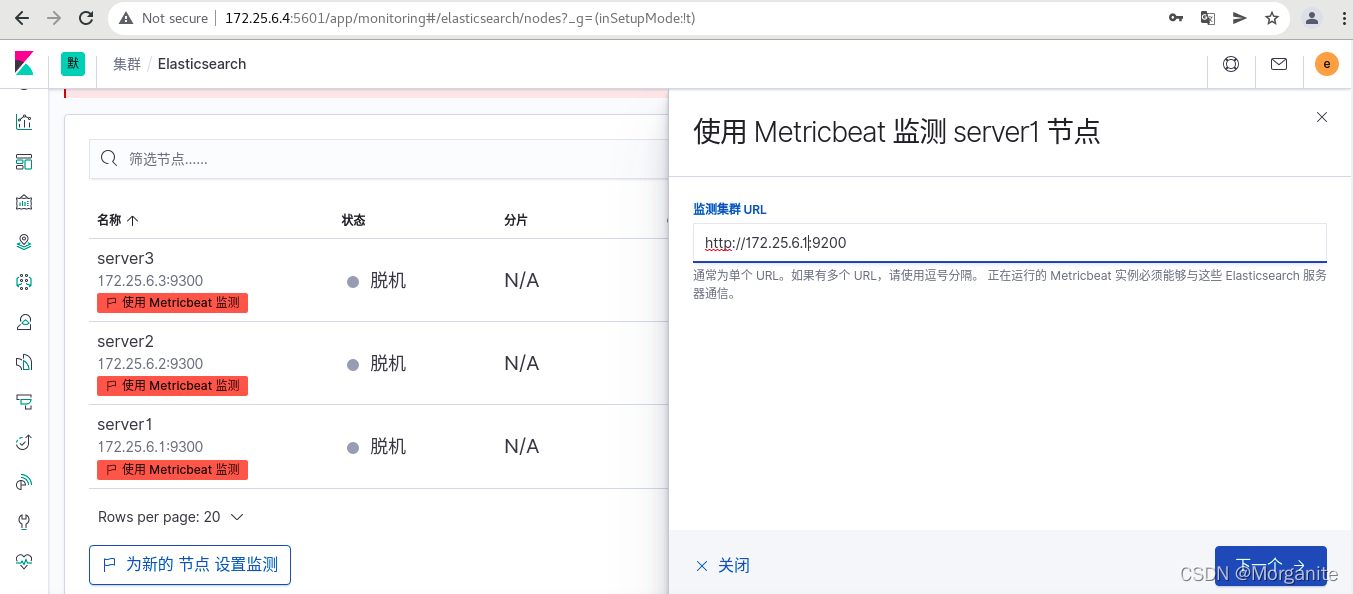Sort nodes by 名称 column
Viewport: 1353px width, 594px height.
pos(117,220)
